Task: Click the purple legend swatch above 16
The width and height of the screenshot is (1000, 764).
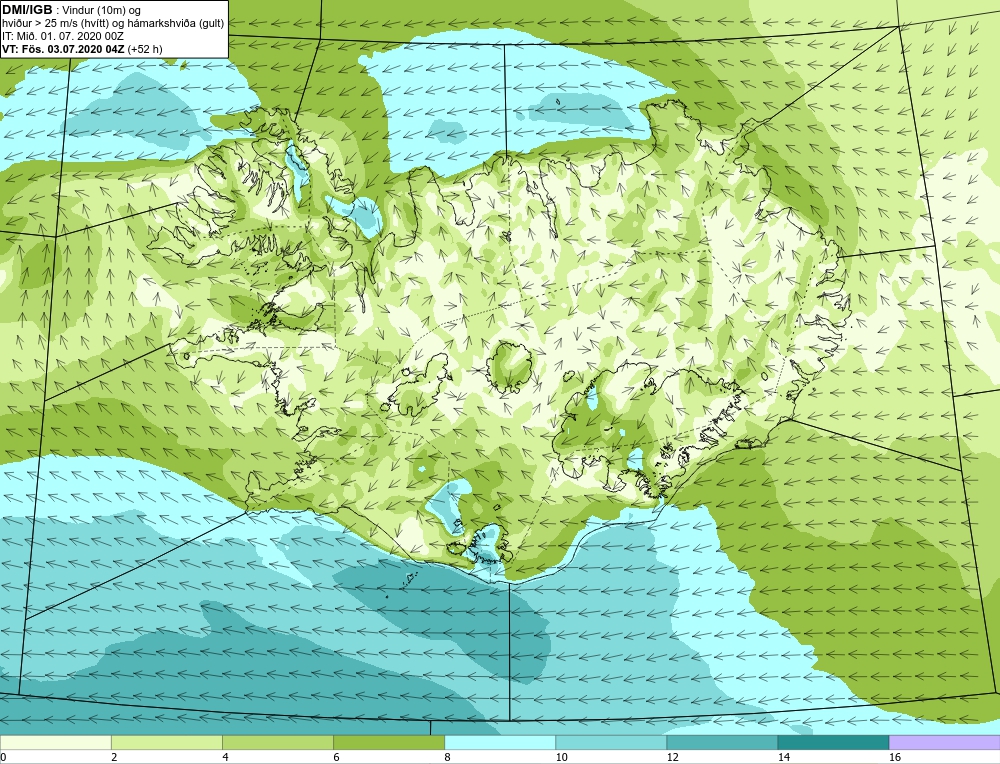Action: click(x=945, y=742)
